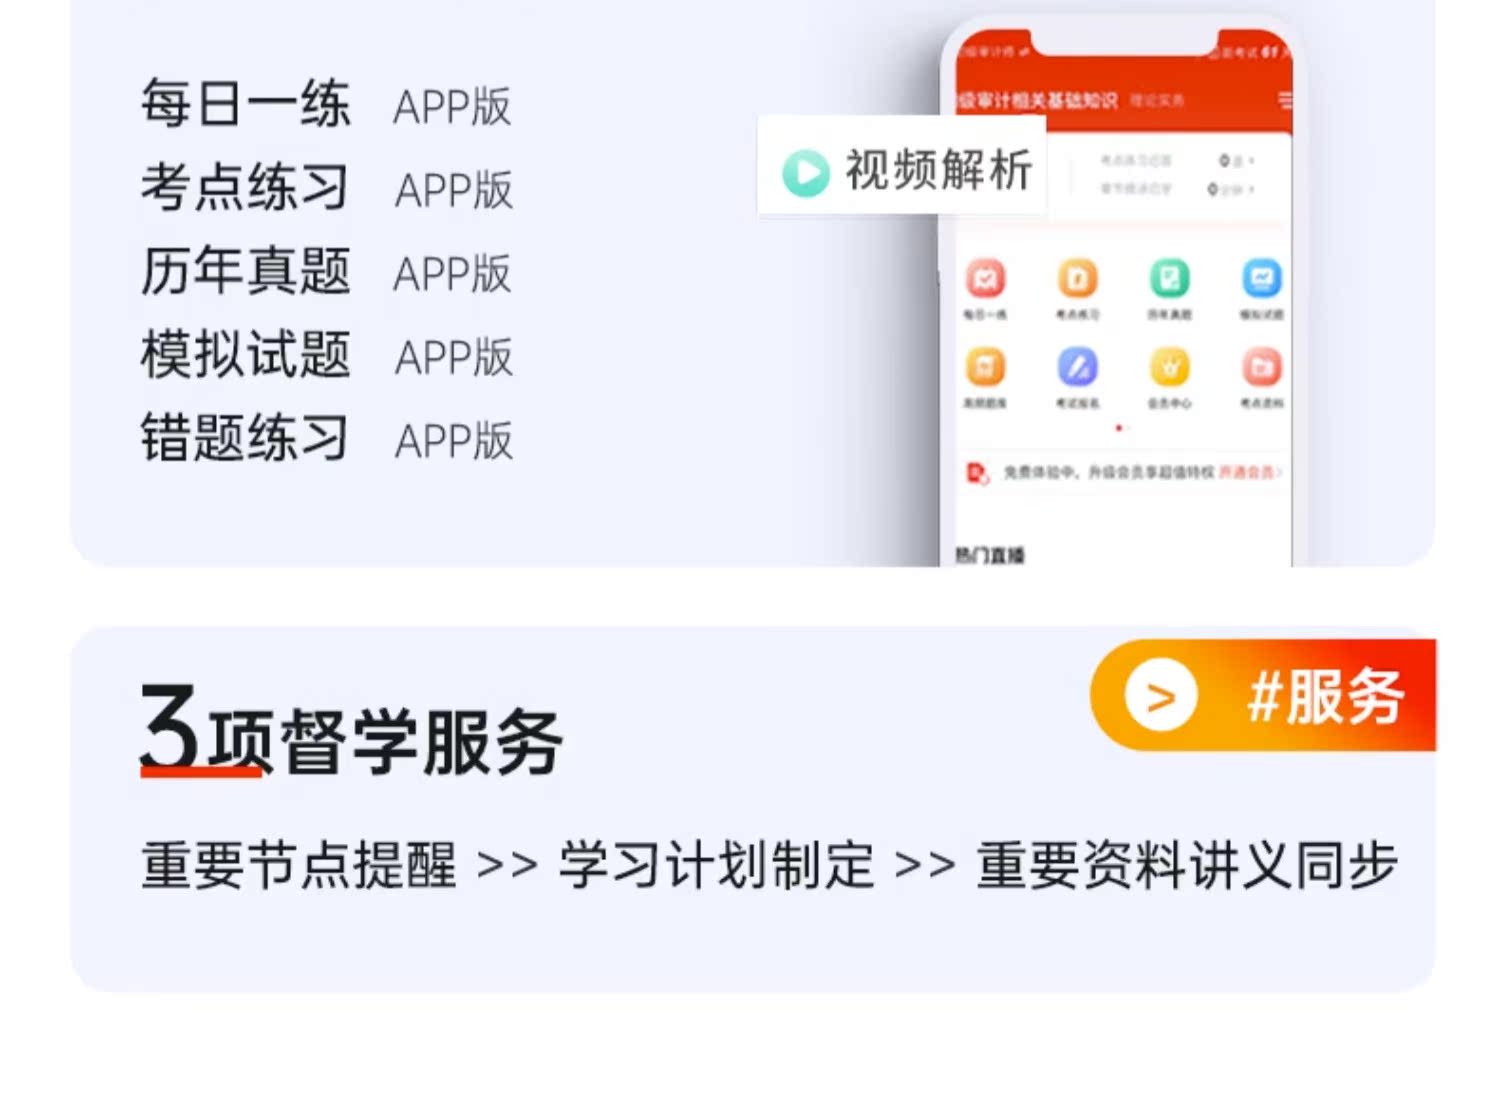Click the #服务 tag label
1500x1098 pixels.
pyautogui.click(x=1325, y=696)
